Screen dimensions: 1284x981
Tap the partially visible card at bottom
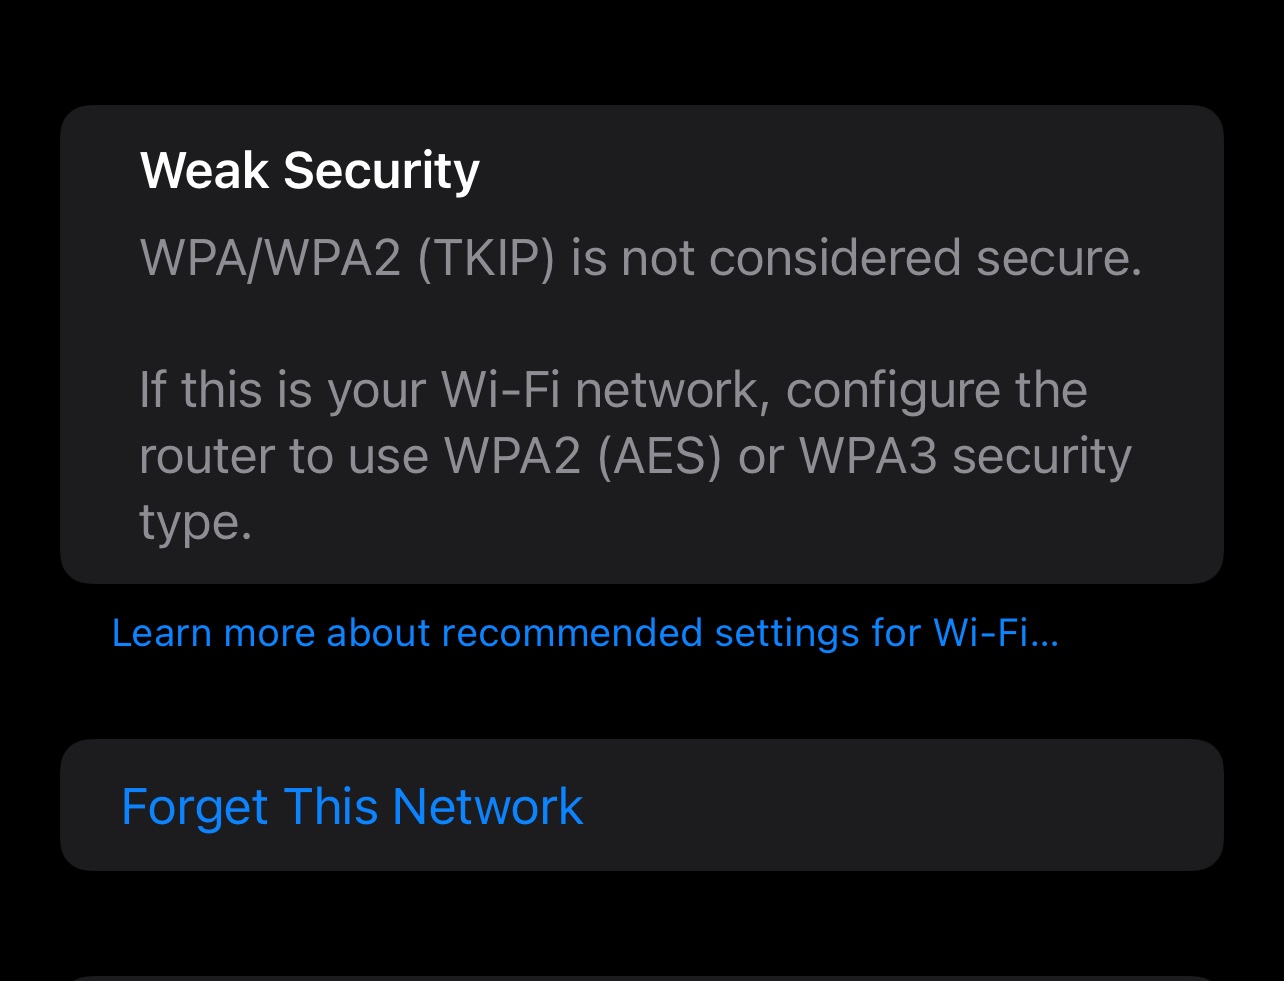coord(642,975)
